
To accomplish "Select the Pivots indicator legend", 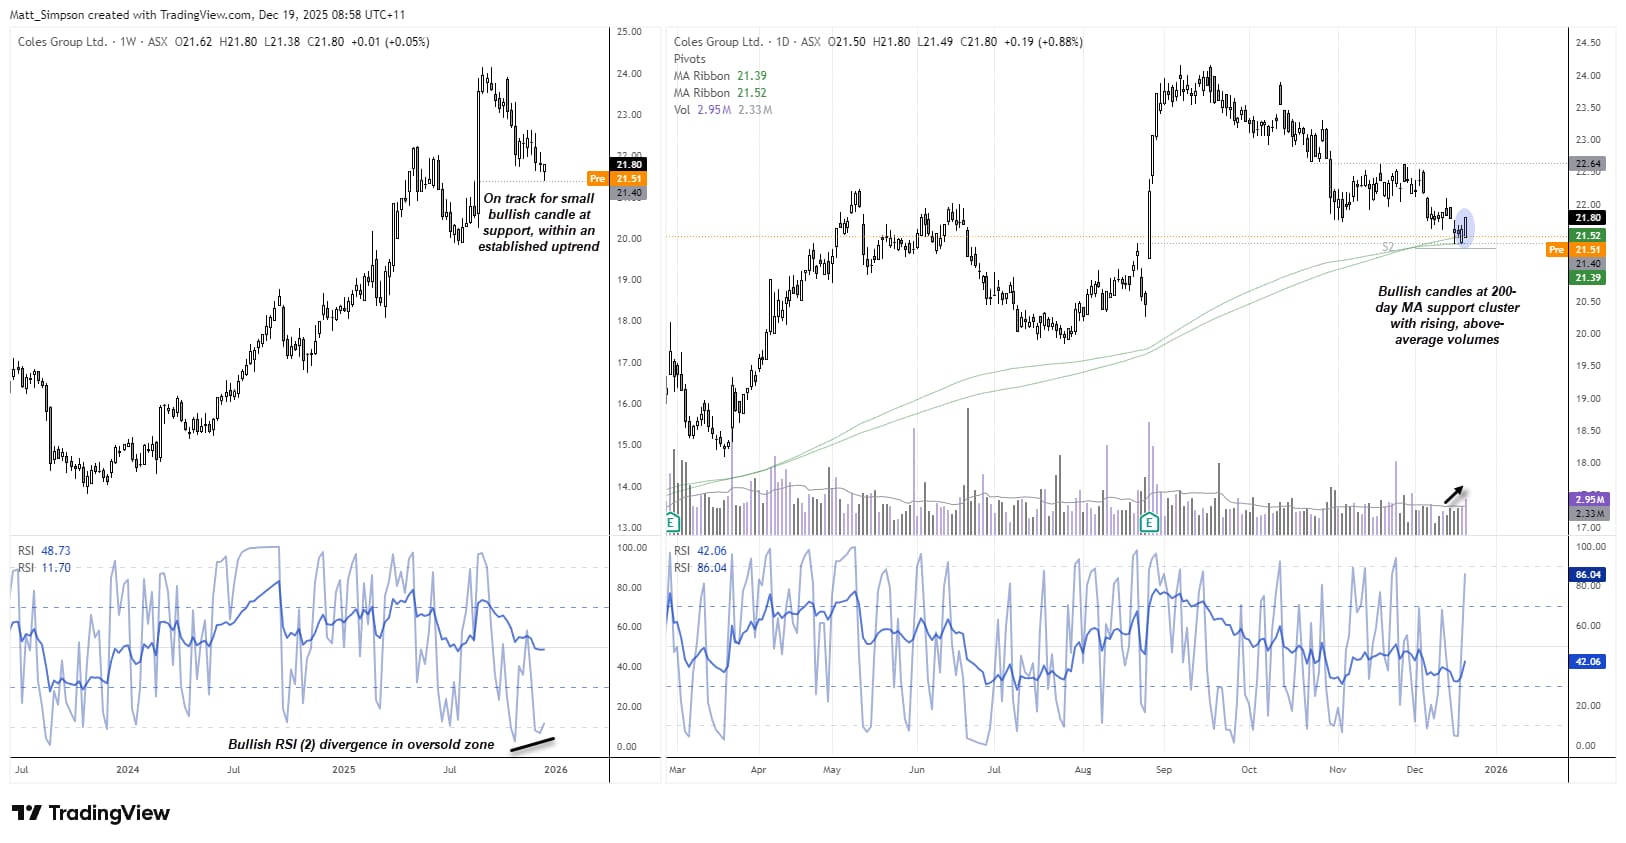I will (690, 59).
